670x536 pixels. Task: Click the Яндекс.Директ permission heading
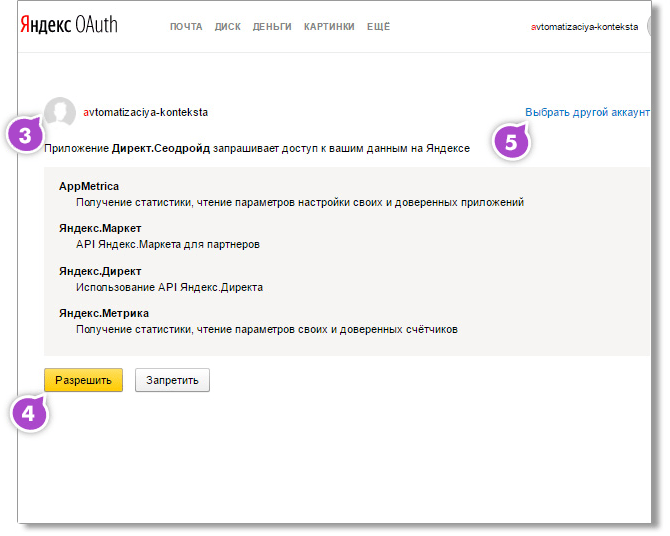pos(100,271)
